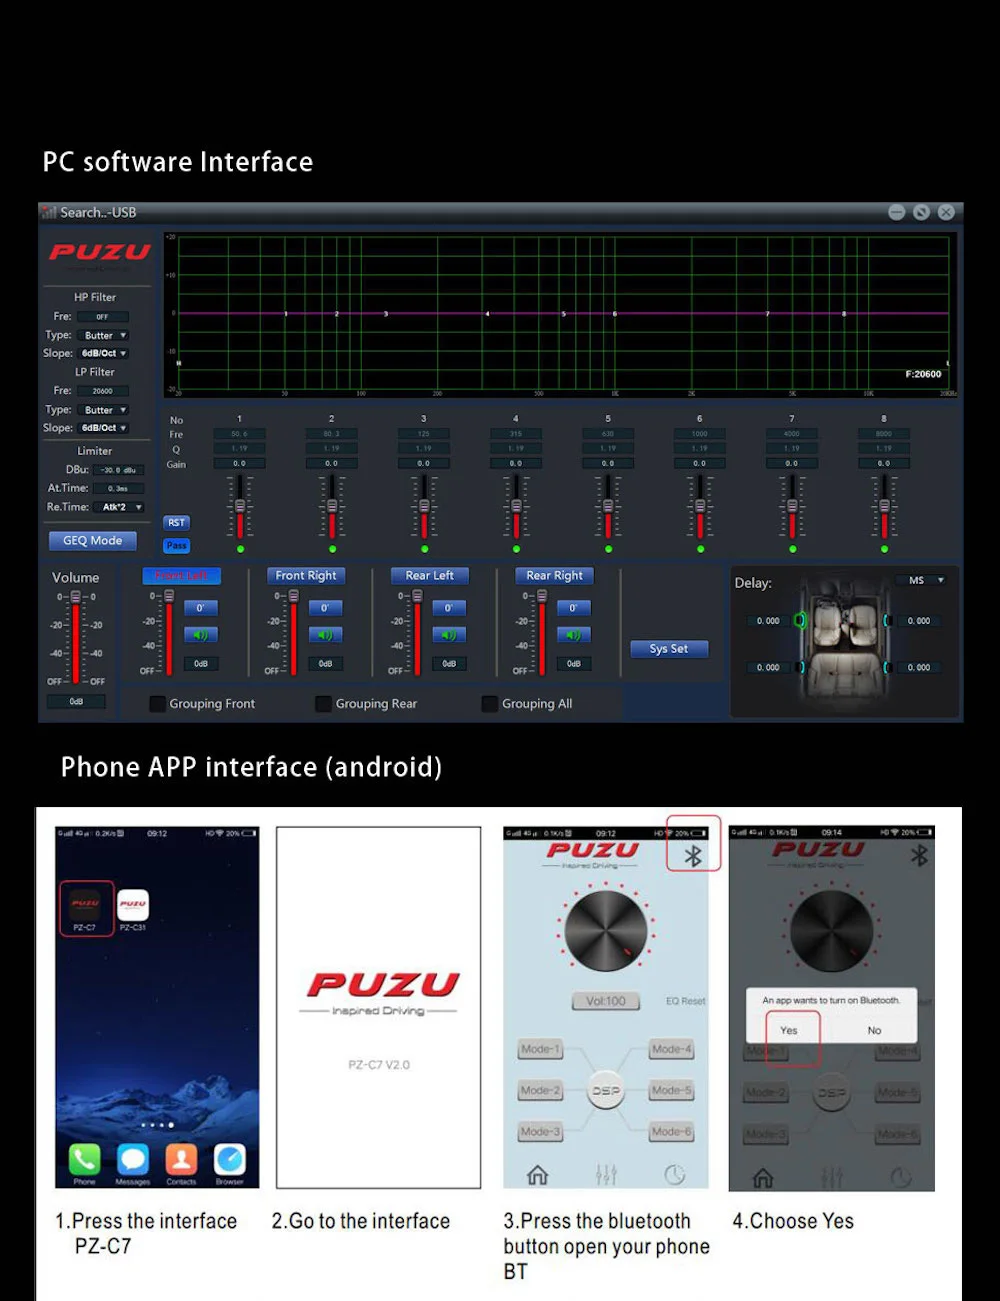Click EQ band 5 gain fader handle
This screenshot has height=1301, width=1000.
pyautogui.click(x=608, y=506)
